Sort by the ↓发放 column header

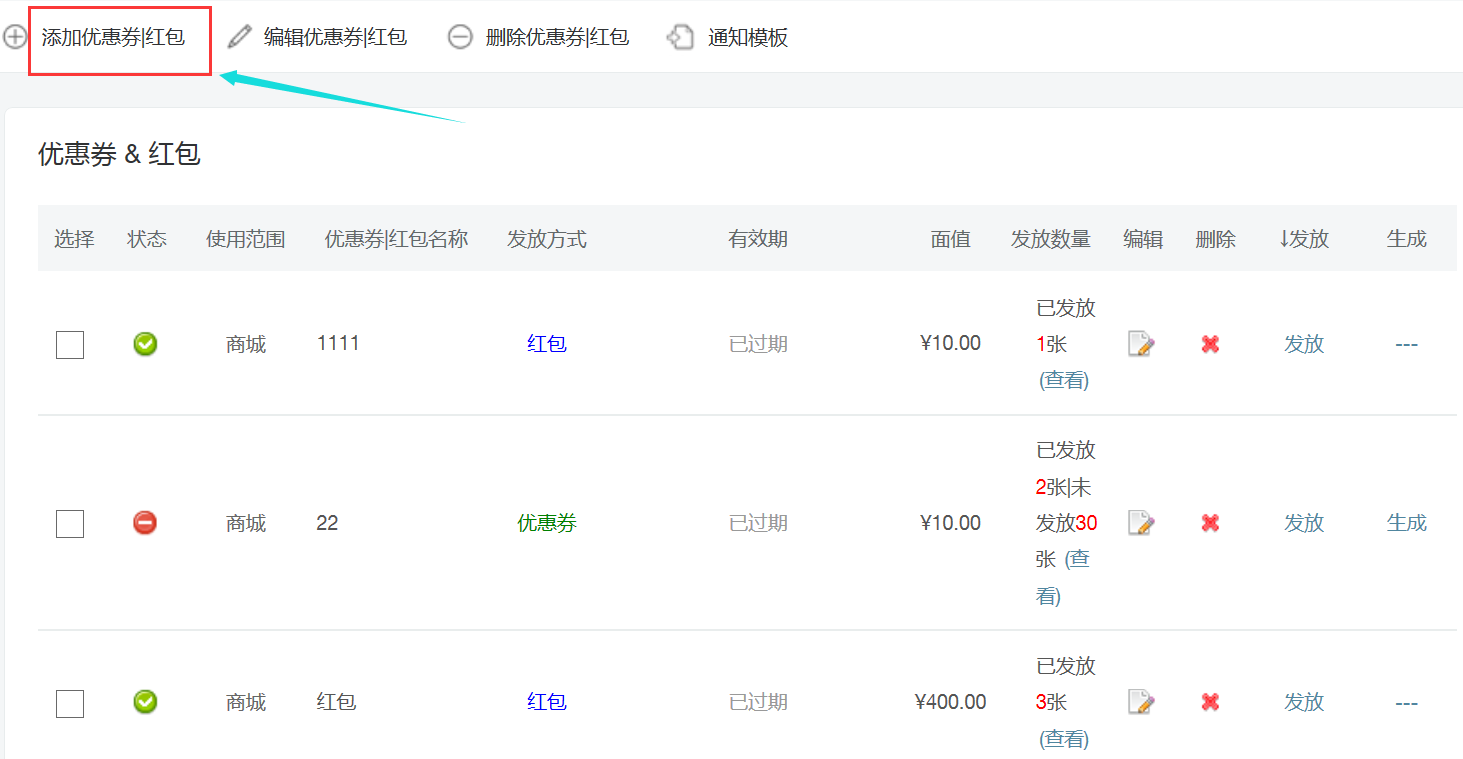click(x=1304, y=239)
